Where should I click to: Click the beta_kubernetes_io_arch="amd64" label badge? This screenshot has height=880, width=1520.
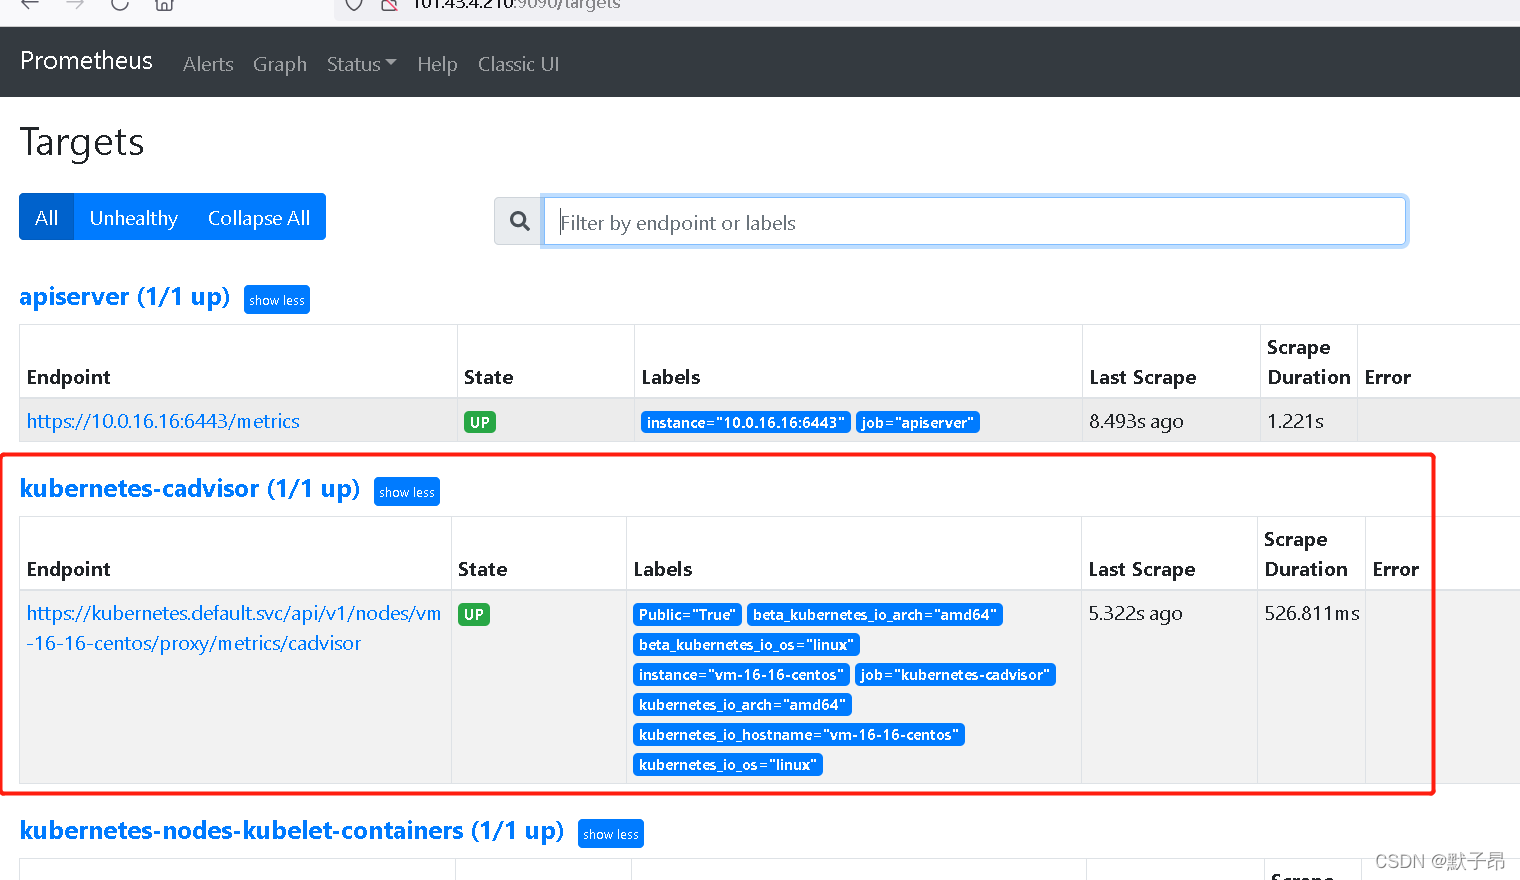[875, 614]
